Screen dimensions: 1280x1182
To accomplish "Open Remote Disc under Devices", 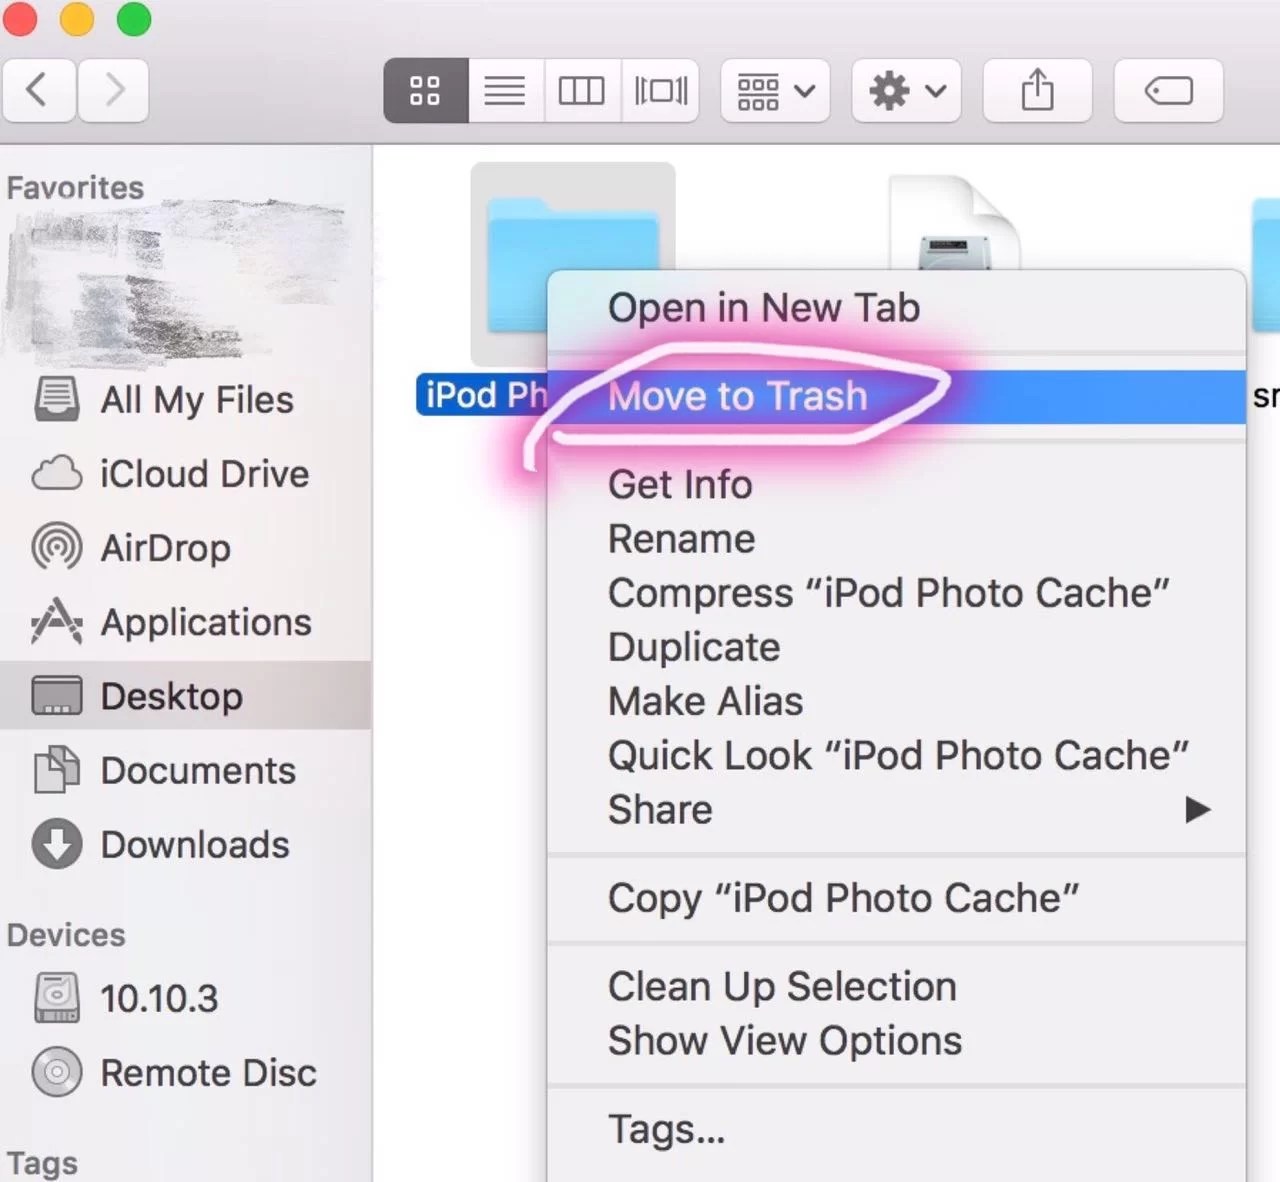I will [x=209, y=1072].
